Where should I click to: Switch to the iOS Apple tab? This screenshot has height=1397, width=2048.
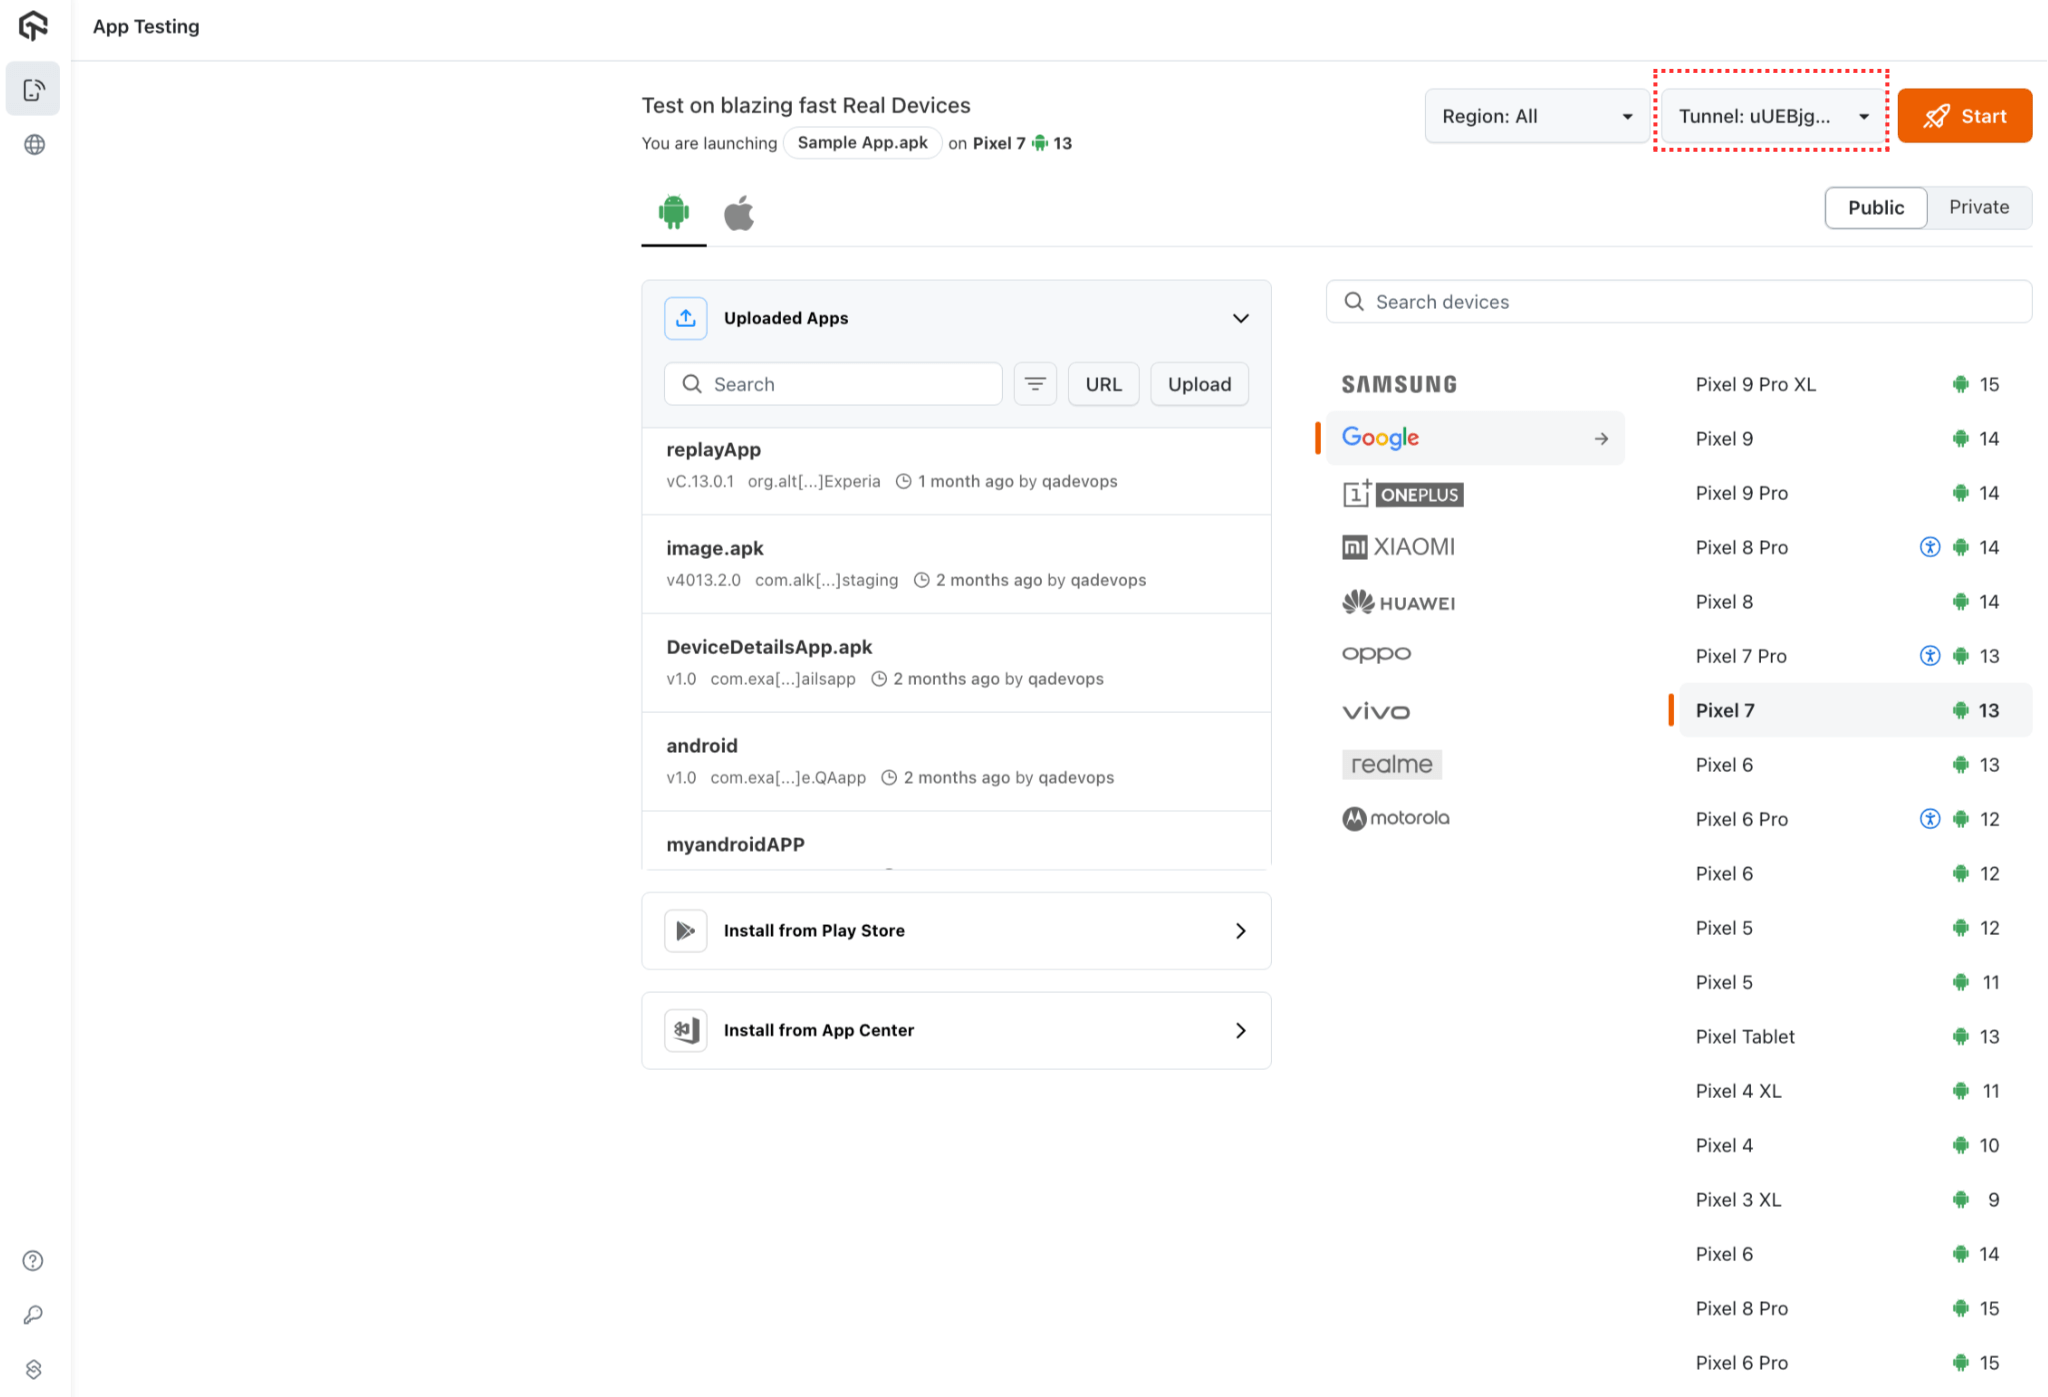(739, 213)
